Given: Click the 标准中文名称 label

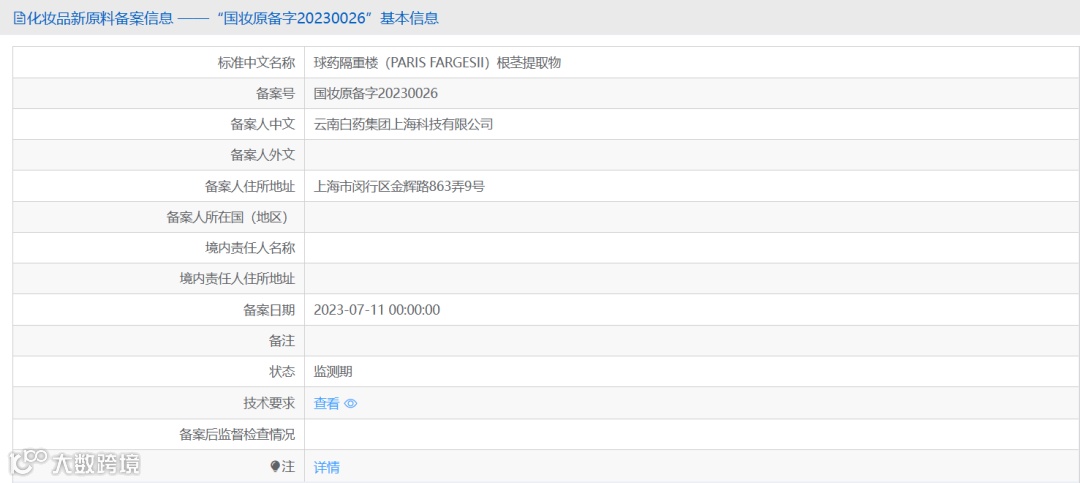Looking at the screenshot, I should pyautogui.click(x=256, y=63).
